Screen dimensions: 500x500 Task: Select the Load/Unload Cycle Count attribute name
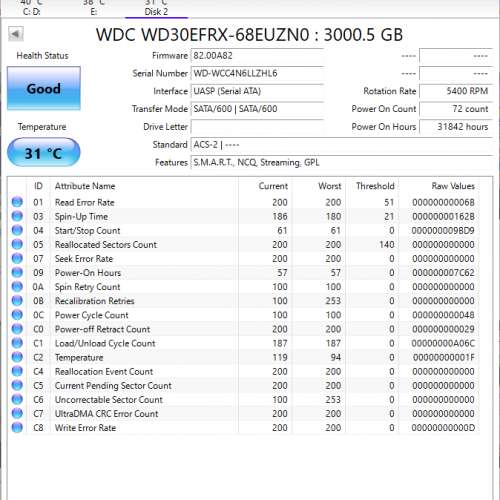point(105,343)
